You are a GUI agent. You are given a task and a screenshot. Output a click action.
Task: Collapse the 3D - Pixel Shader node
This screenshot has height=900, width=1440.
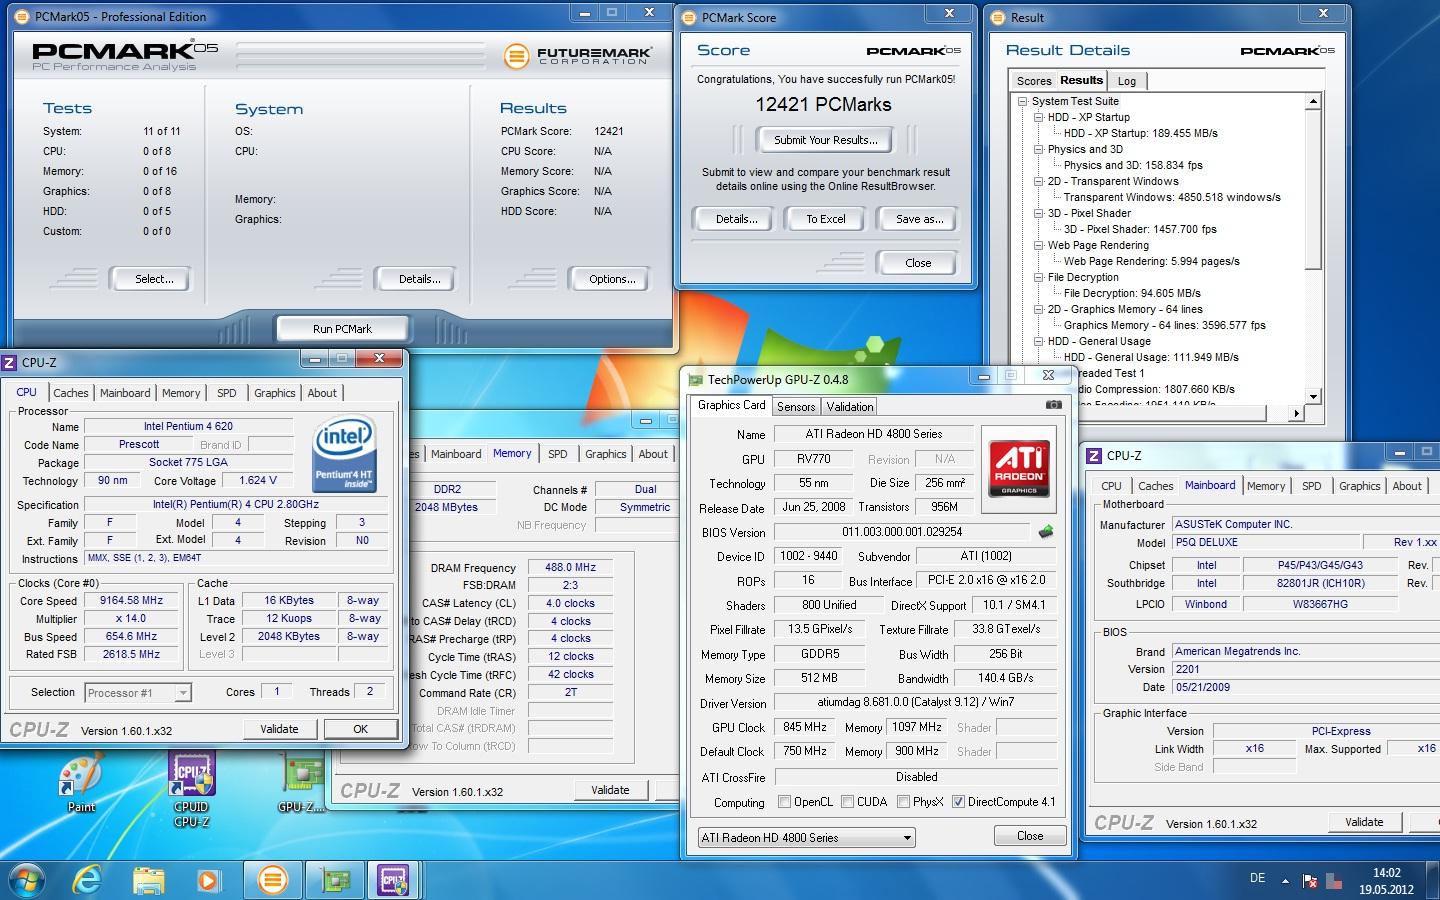pyautogui.click(x=1038, y=213)
